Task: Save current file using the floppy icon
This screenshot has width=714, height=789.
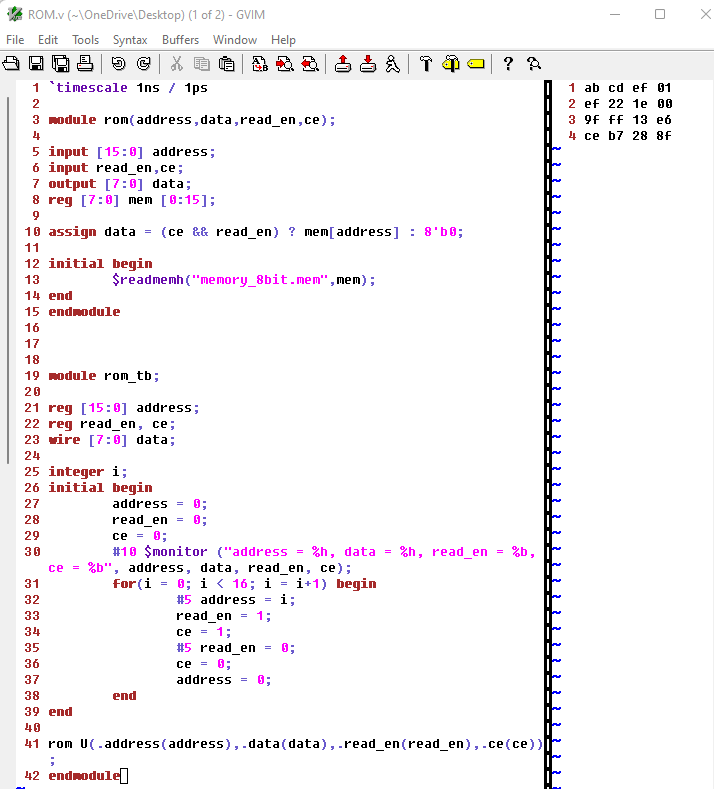Action: pyautogui.click(x=36, y=64)
